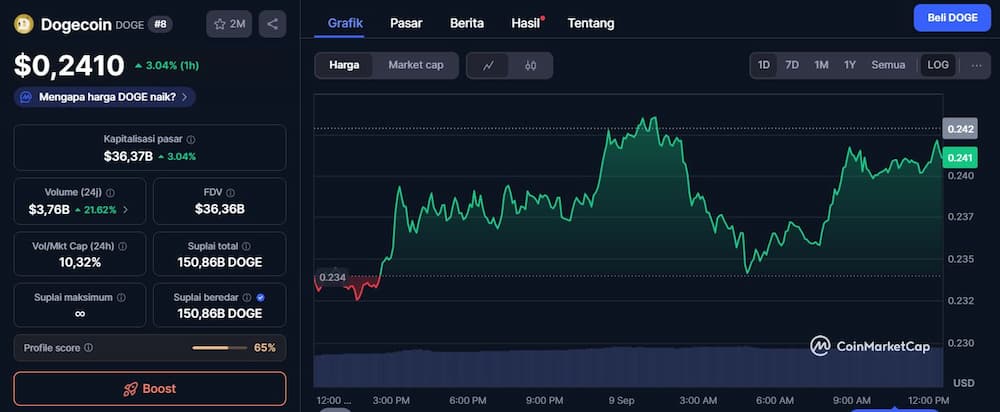Select Harga chart mode

click(344, 65)
